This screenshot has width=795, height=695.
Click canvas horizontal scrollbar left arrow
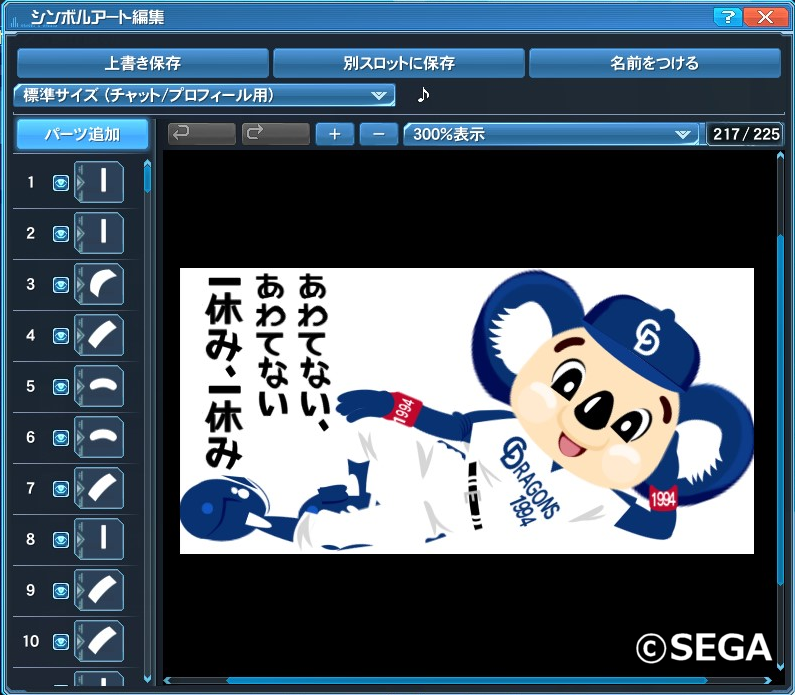coord(167,680)
